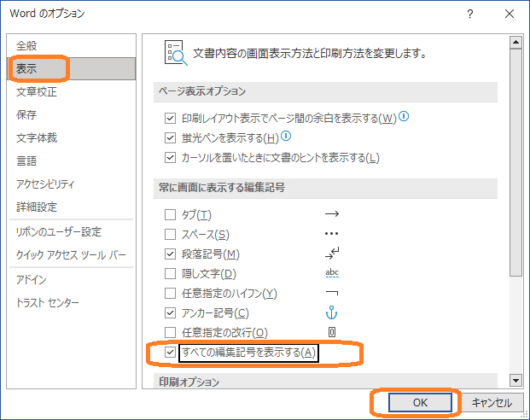
Task: Toggle the スペース(S) checkbox
Action: 170,234
